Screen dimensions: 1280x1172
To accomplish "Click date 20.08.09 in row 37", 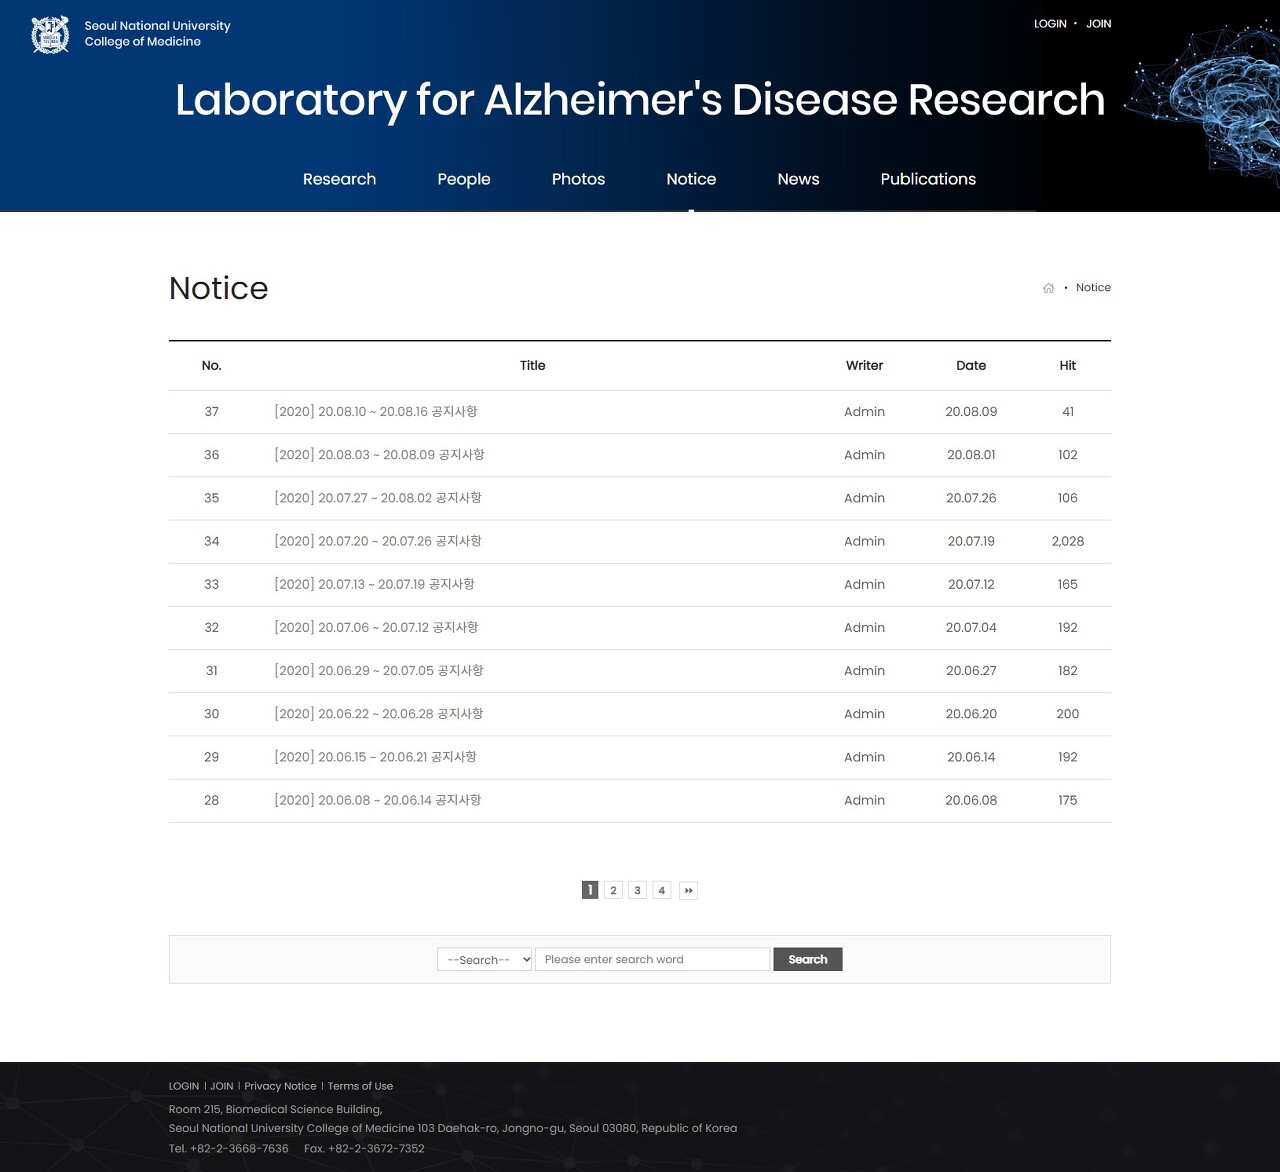I will [x=971, y=412].
